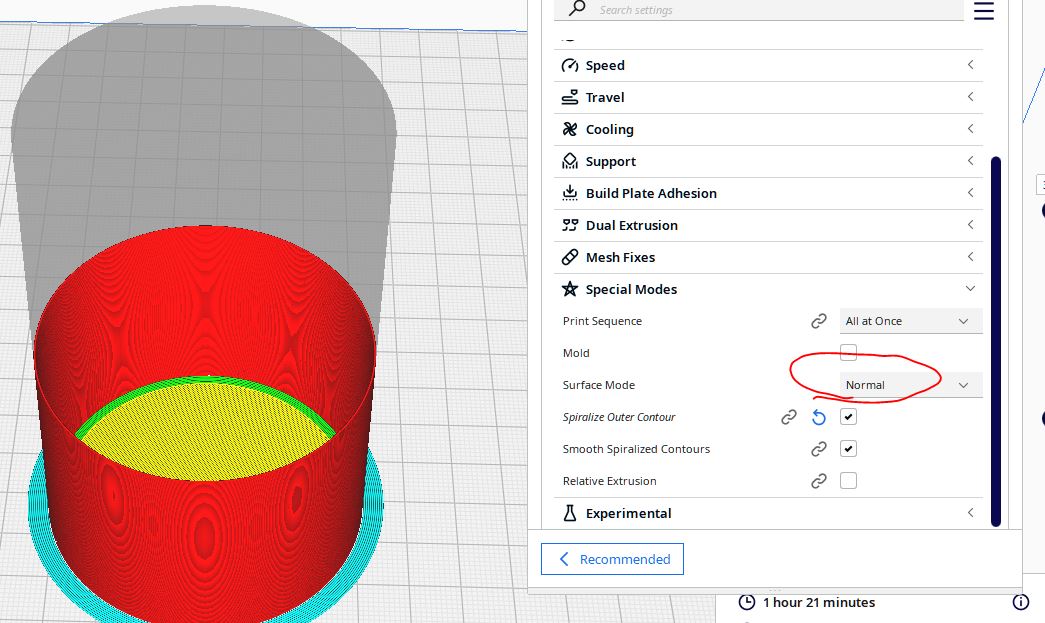Screen dimensions: 1045x623
Task: Uncheck Spiralize Outer Contour
Action: (x=848, y=416)
